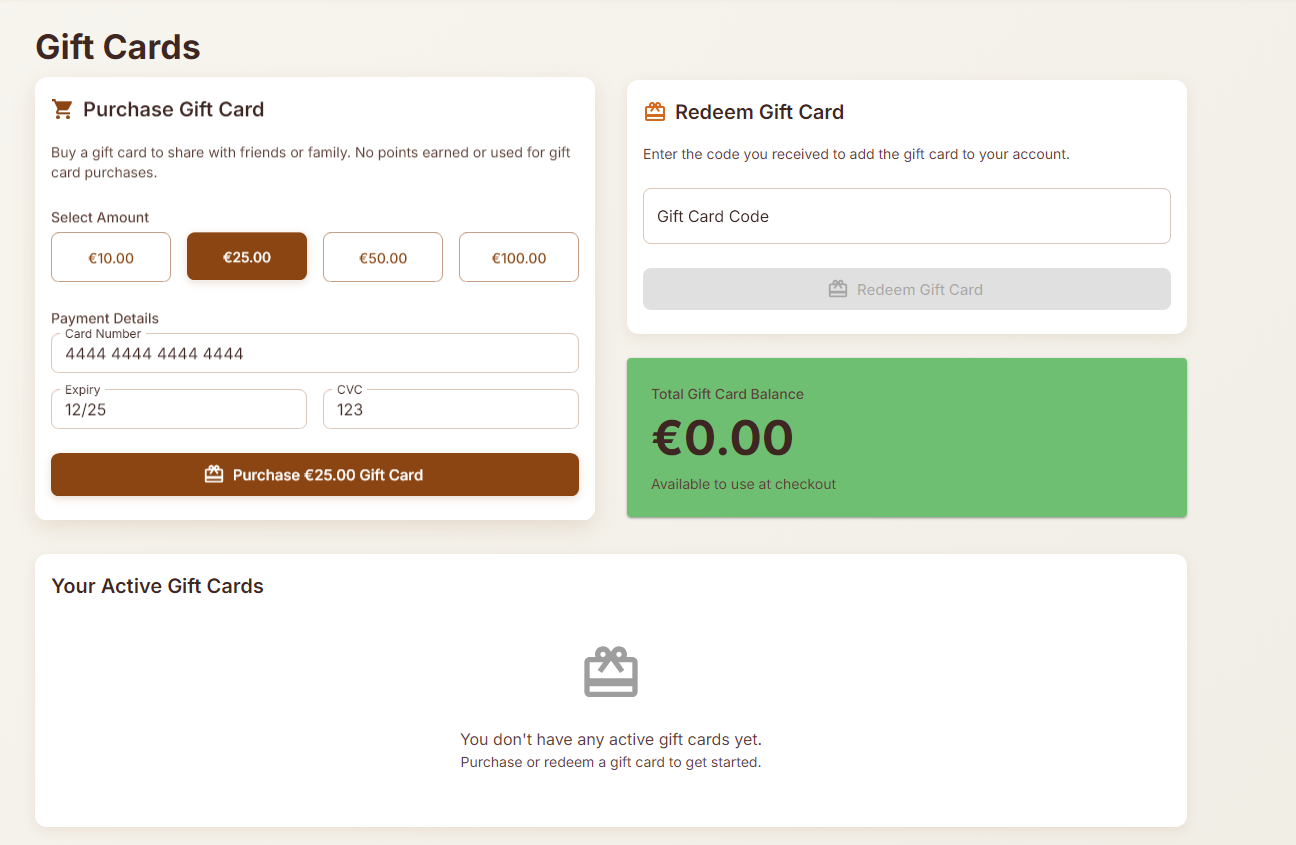Click the orange gift card icon beside Redeem heading

[x=655, y=112]
